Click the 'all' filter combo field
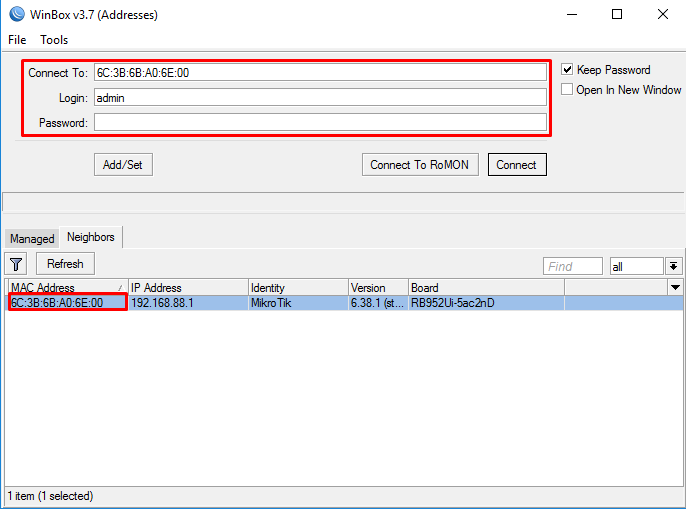The image size is (686, 509). [637, 266]
